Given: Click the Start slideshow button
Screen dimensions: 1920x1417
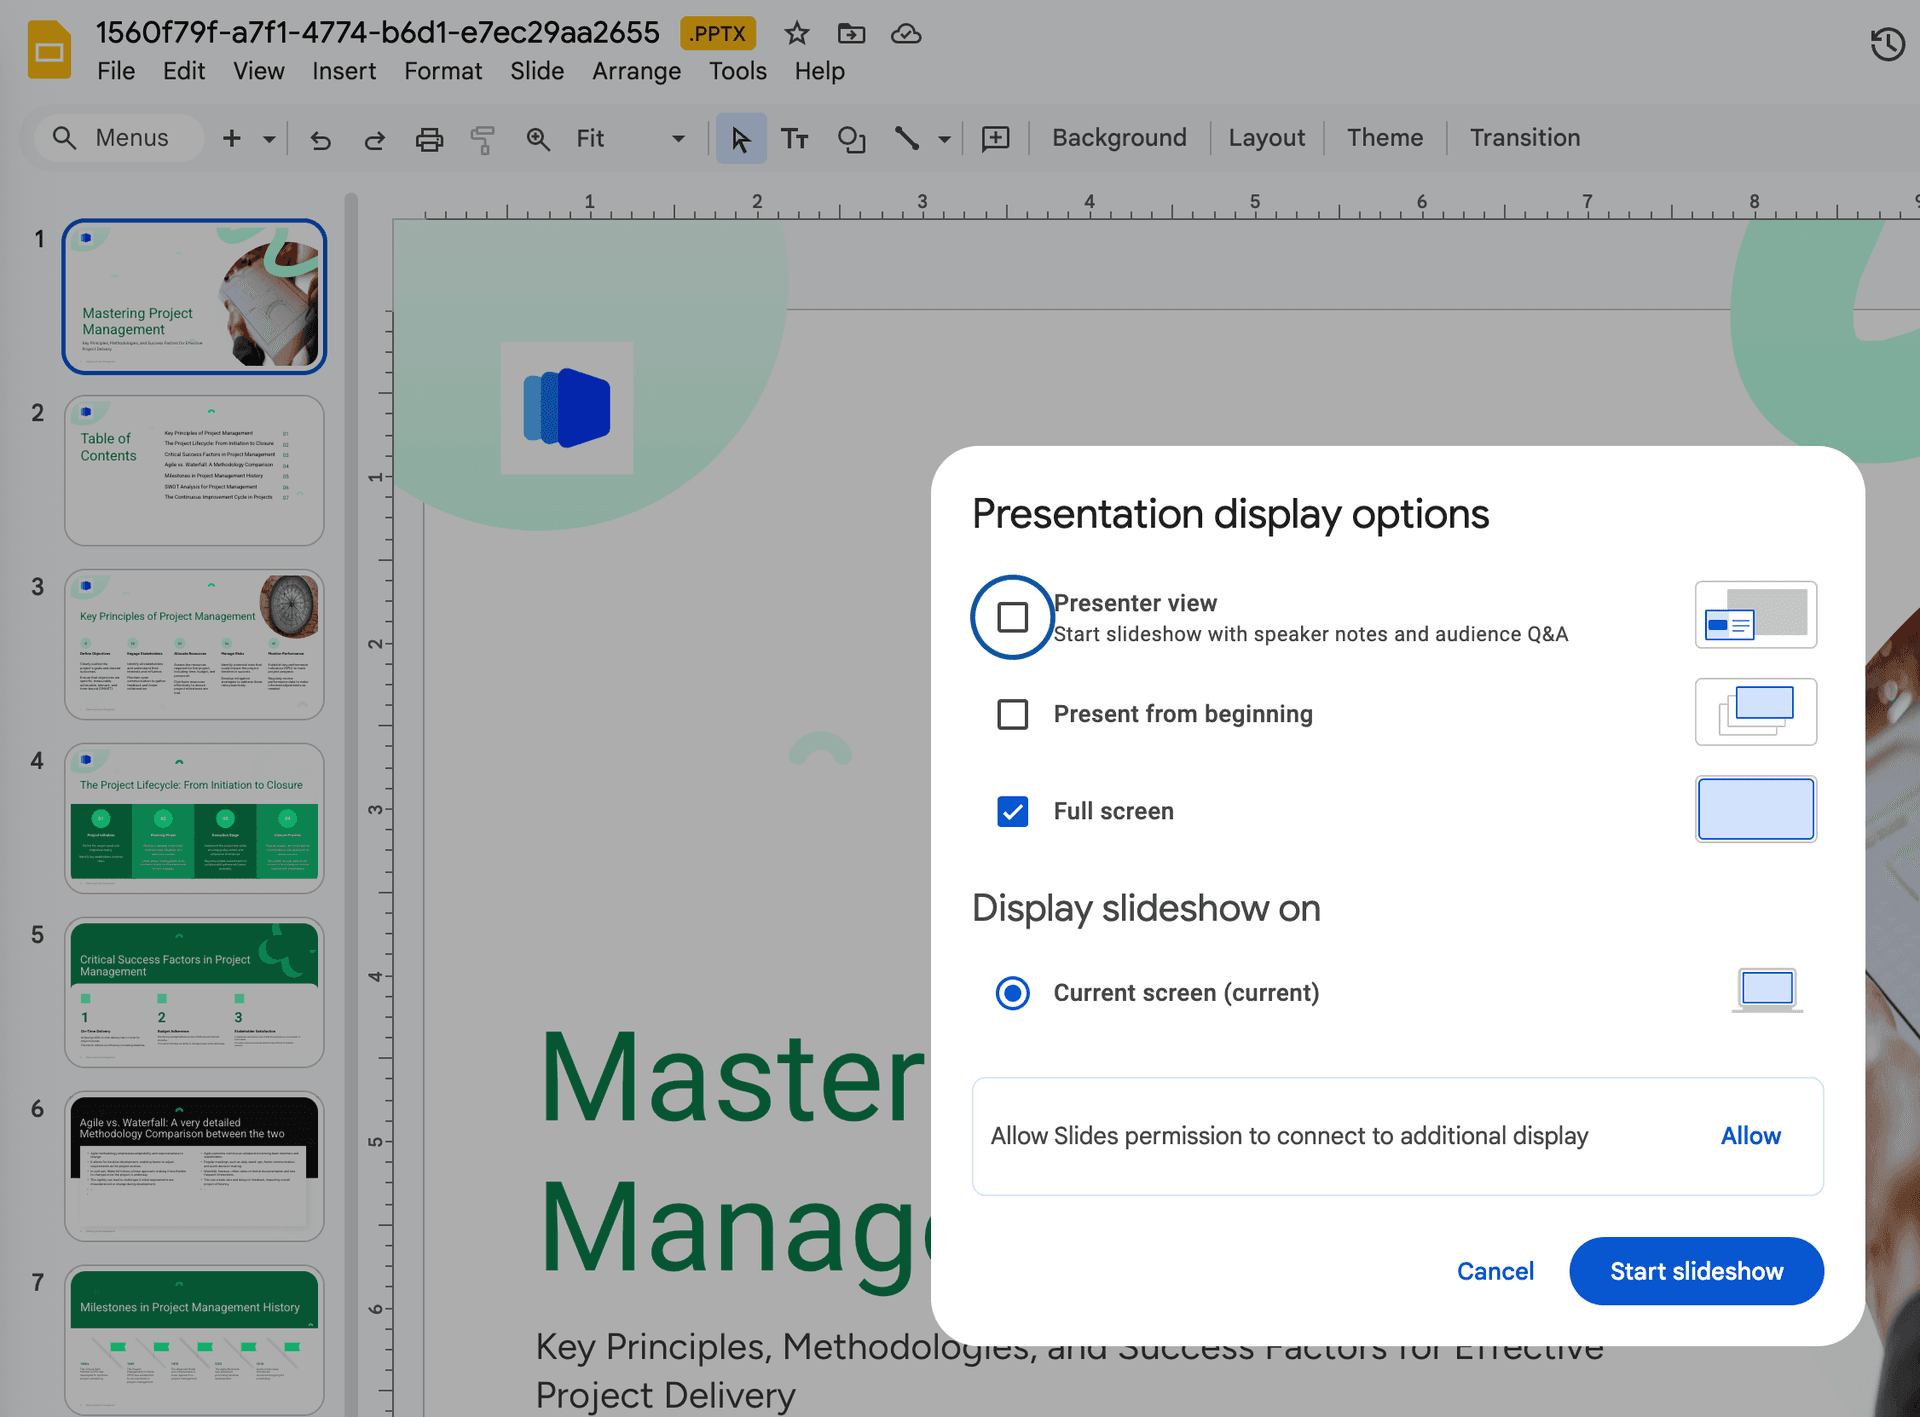Looking at the screenshot, I should [x=1696, y=1271].
